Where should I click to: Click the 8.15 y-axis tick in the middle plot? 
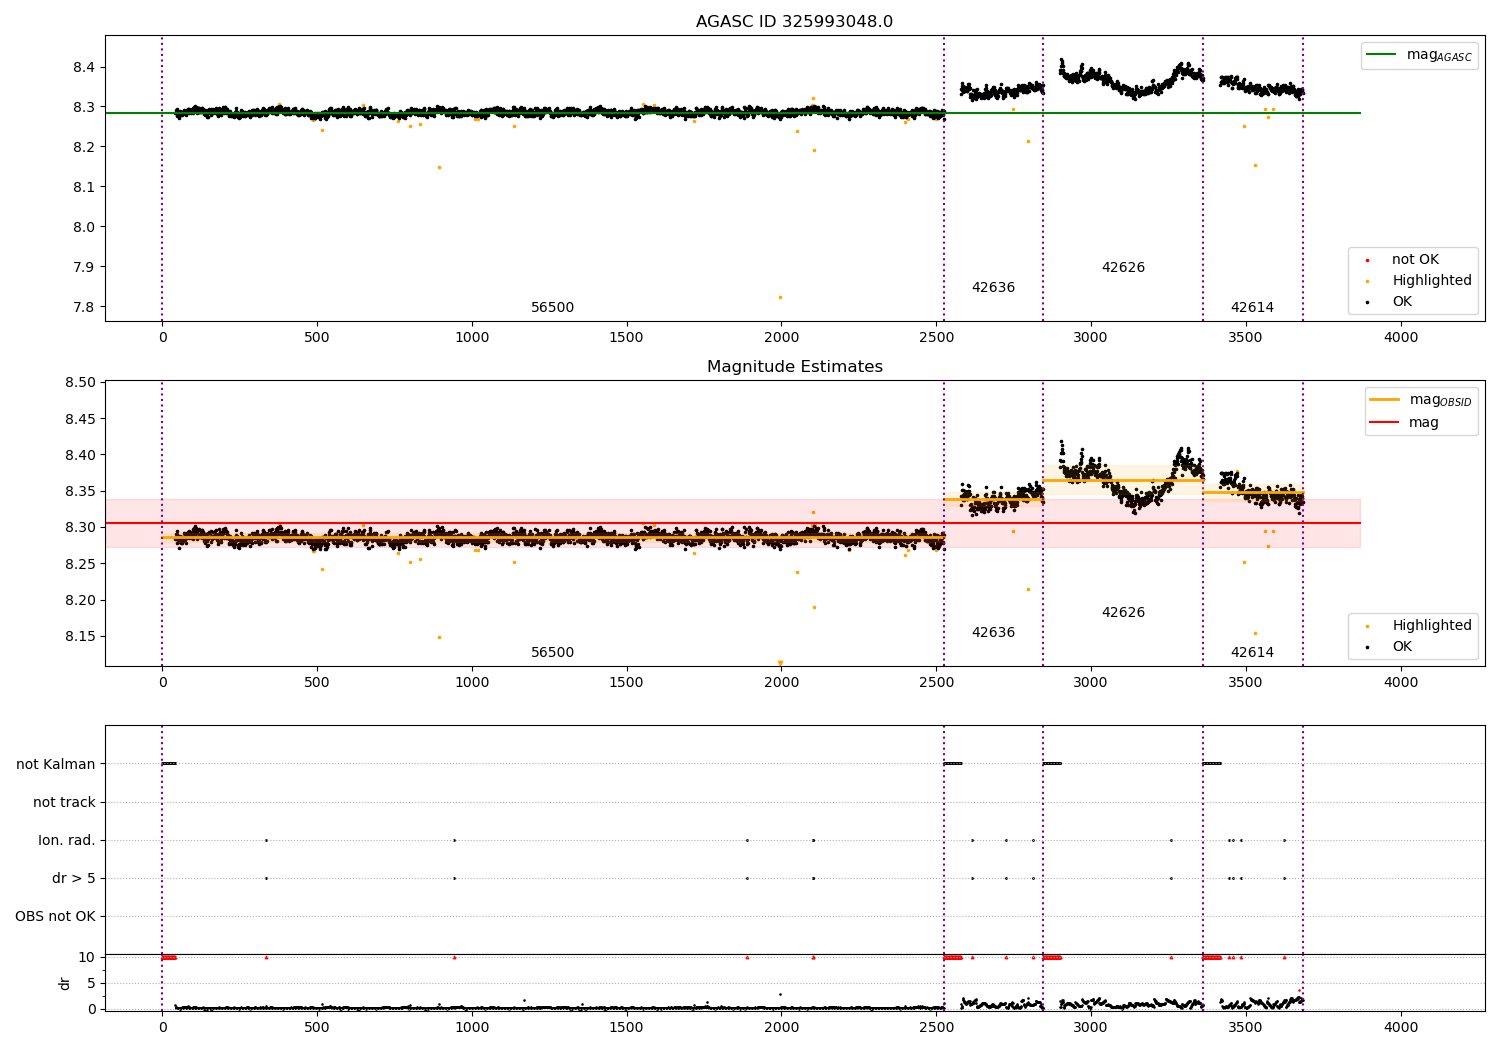(x=80, y=637)
